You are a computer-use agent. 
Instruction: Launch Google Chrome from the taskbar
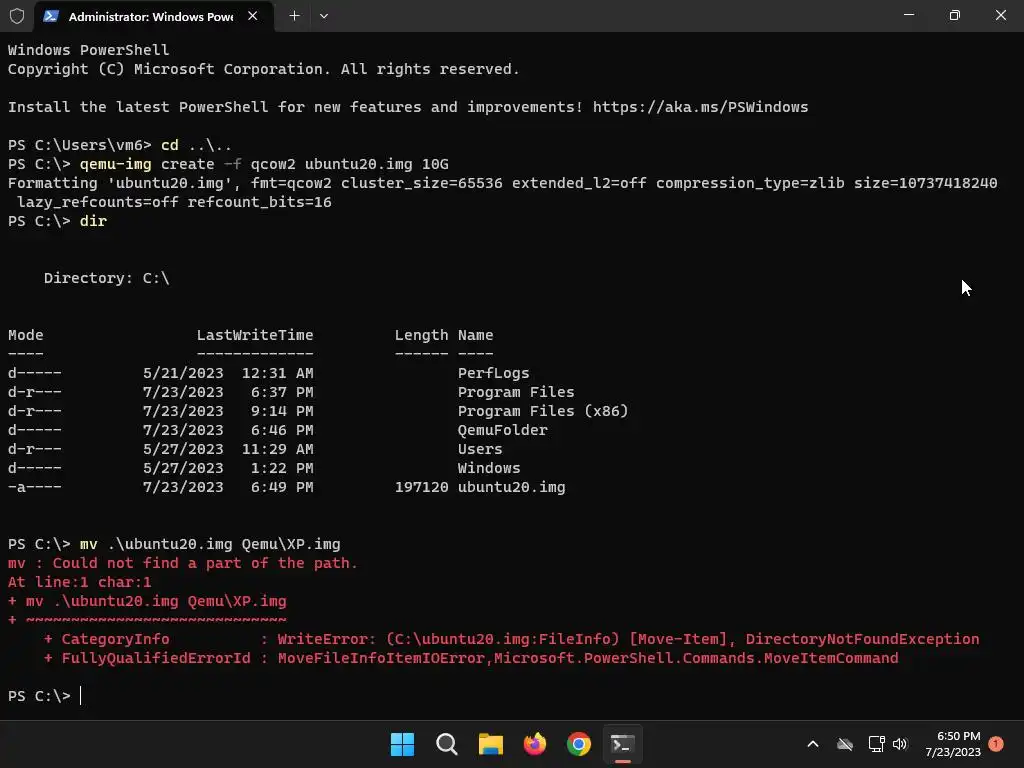579,744
